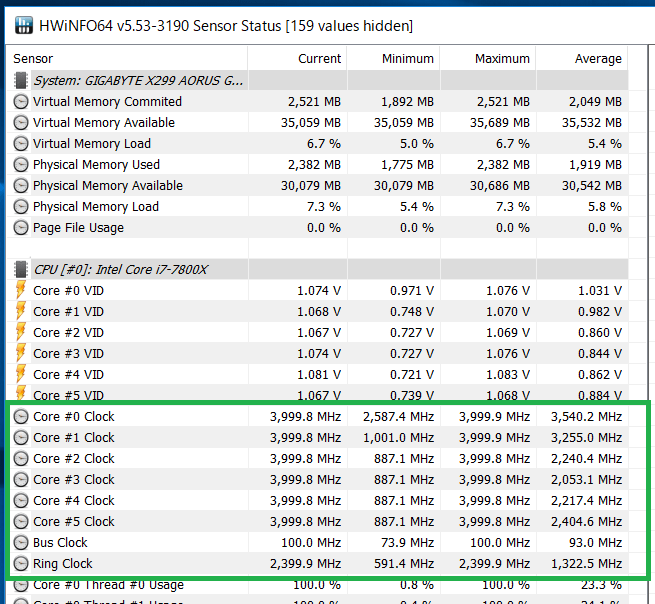Click the clock icon for Core #1 Clock
The image size is (655, 604).
click(21, 437)
